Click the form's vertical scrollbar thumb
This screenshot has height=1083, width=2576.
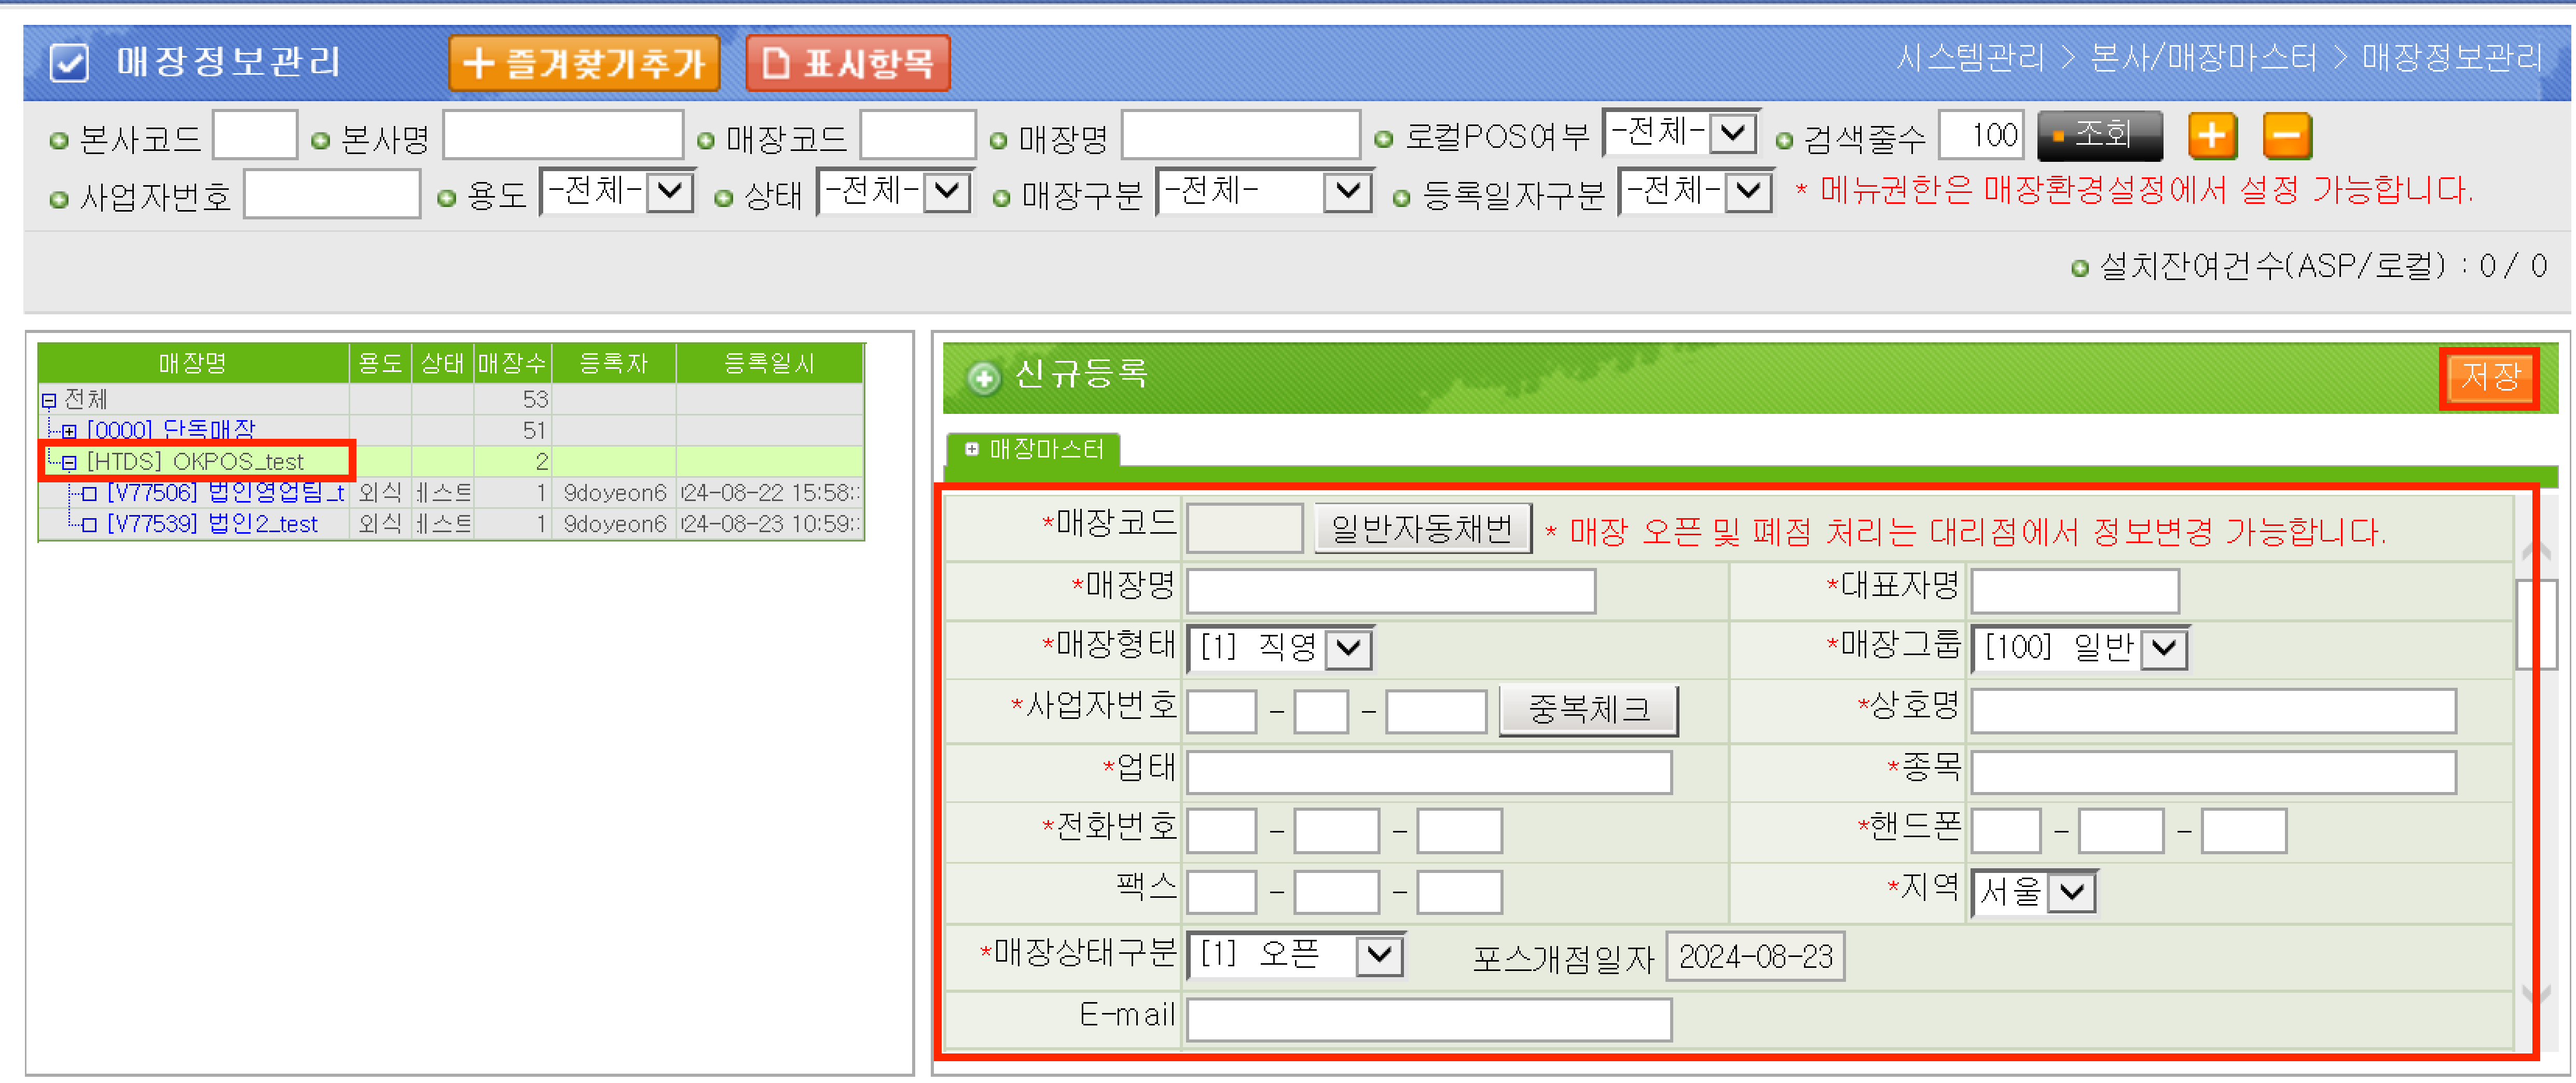click(x=2535, y=623)
